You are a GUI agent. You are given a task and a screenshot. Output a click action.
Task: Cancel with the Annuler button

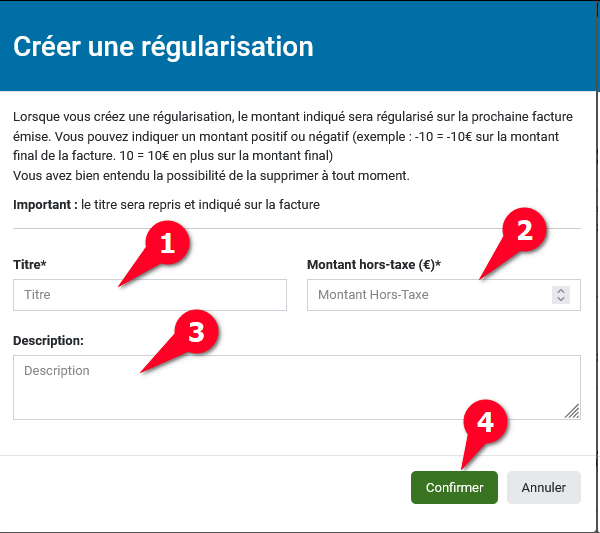tap(544, 488)
